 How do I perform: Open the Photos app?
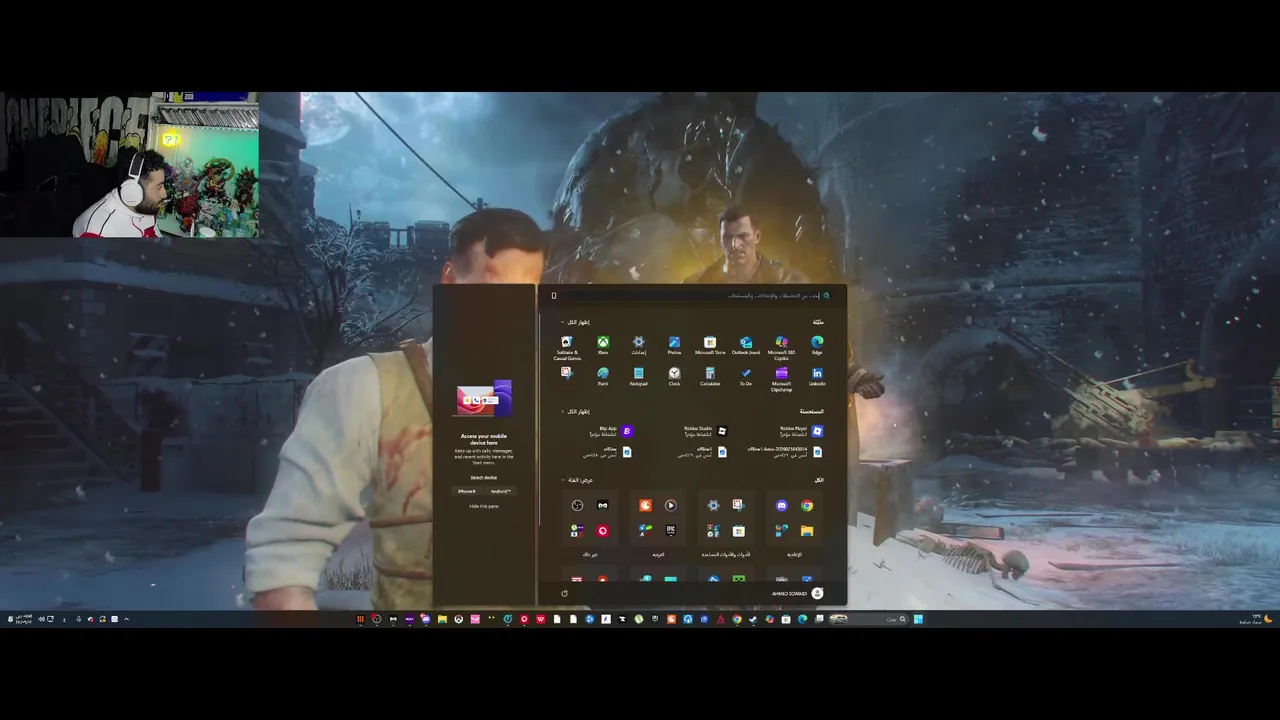point(674,345)
